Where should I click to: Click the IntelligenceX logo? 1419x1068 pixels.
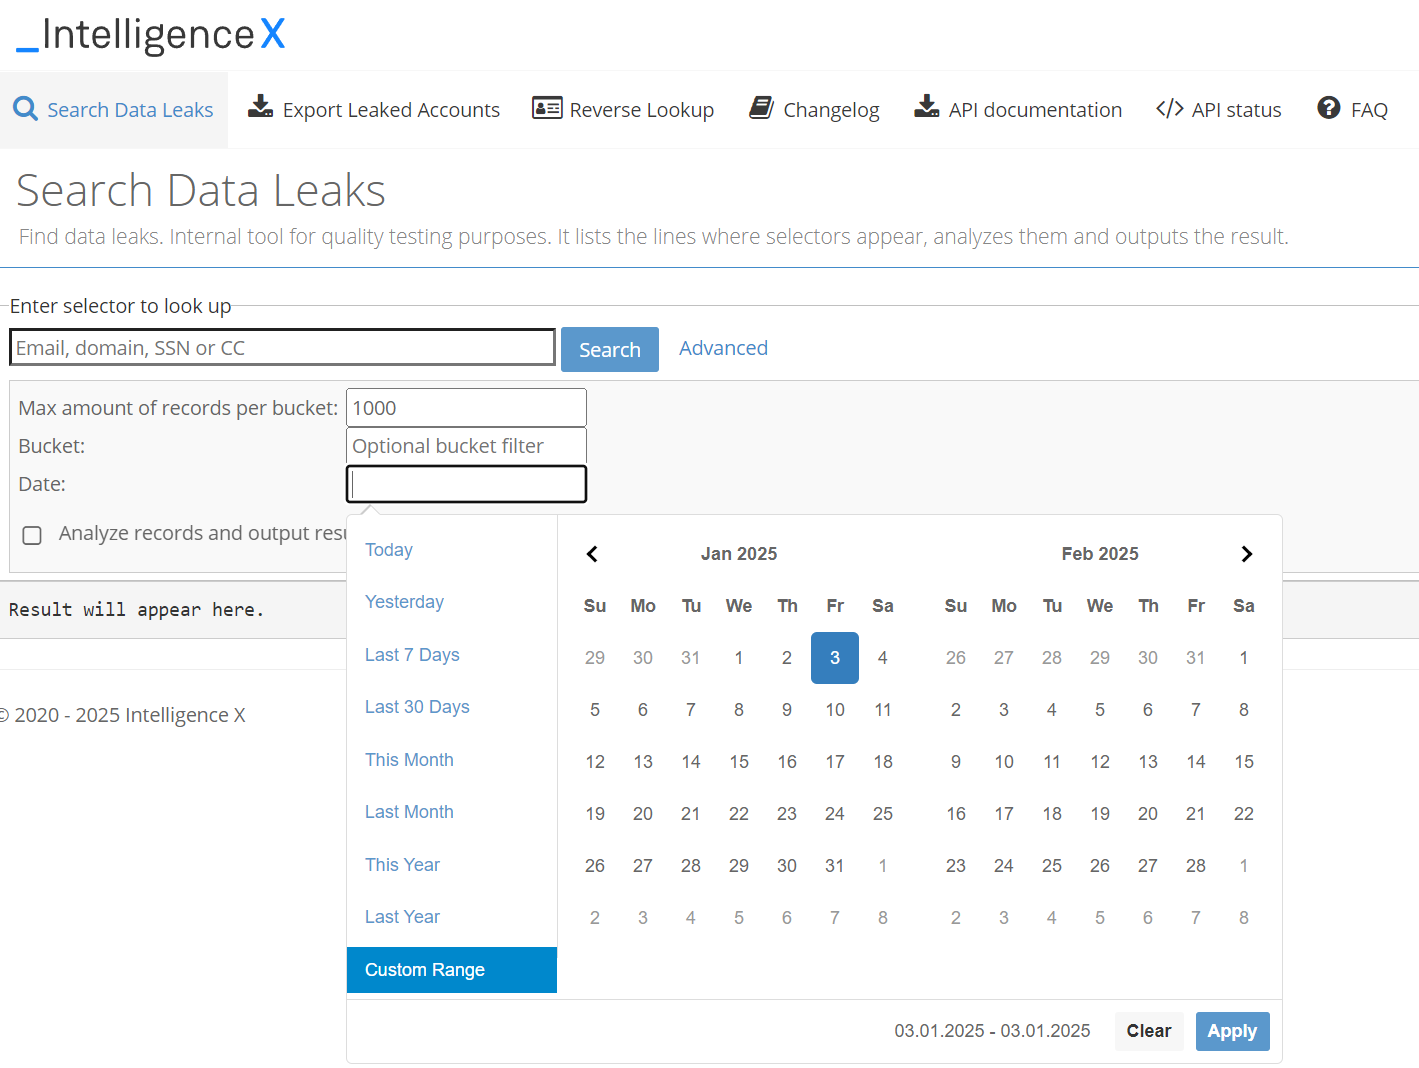click(151, 35)
